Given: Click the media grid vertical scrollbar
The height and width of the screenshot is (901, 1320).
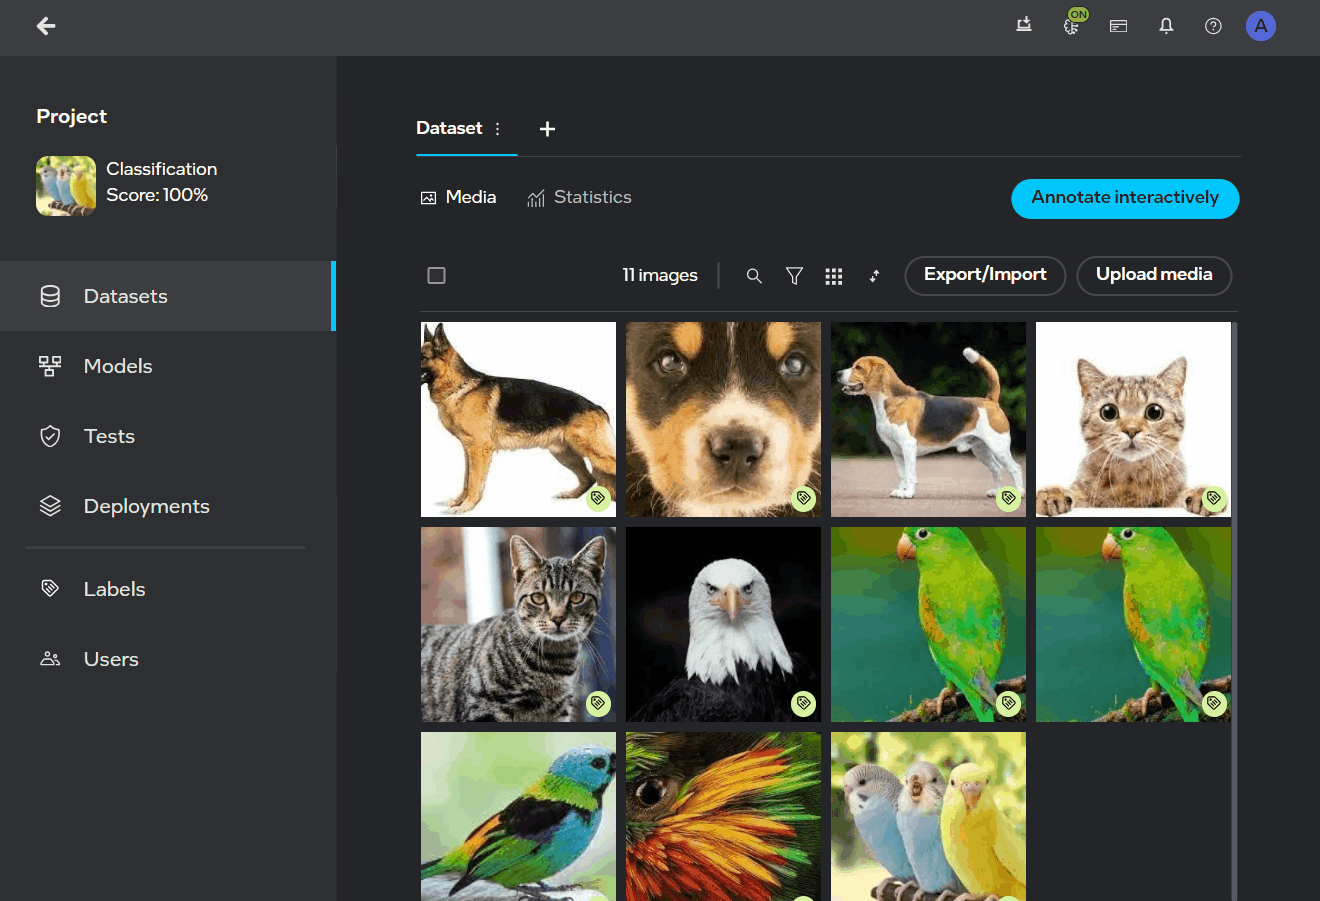Looking at the screenshot, I should (x=1235, y=611).
